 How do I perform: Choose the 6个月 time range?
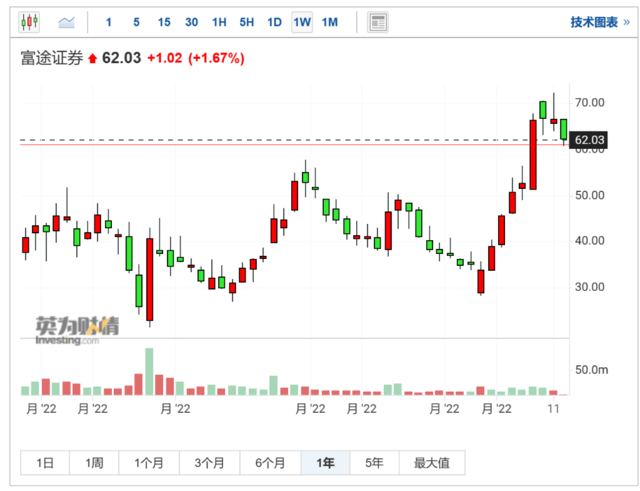pos(270,463)
